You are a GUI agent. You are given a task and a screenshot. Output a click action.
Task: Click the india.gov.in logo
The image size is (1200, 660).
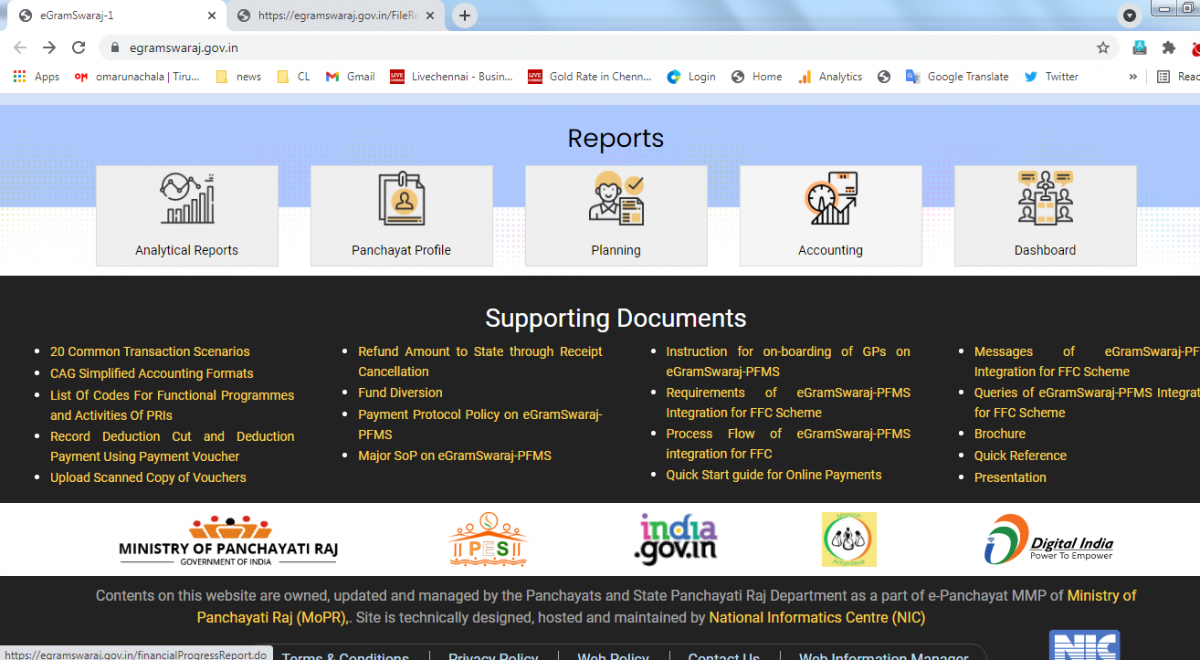tap(676, 539)
